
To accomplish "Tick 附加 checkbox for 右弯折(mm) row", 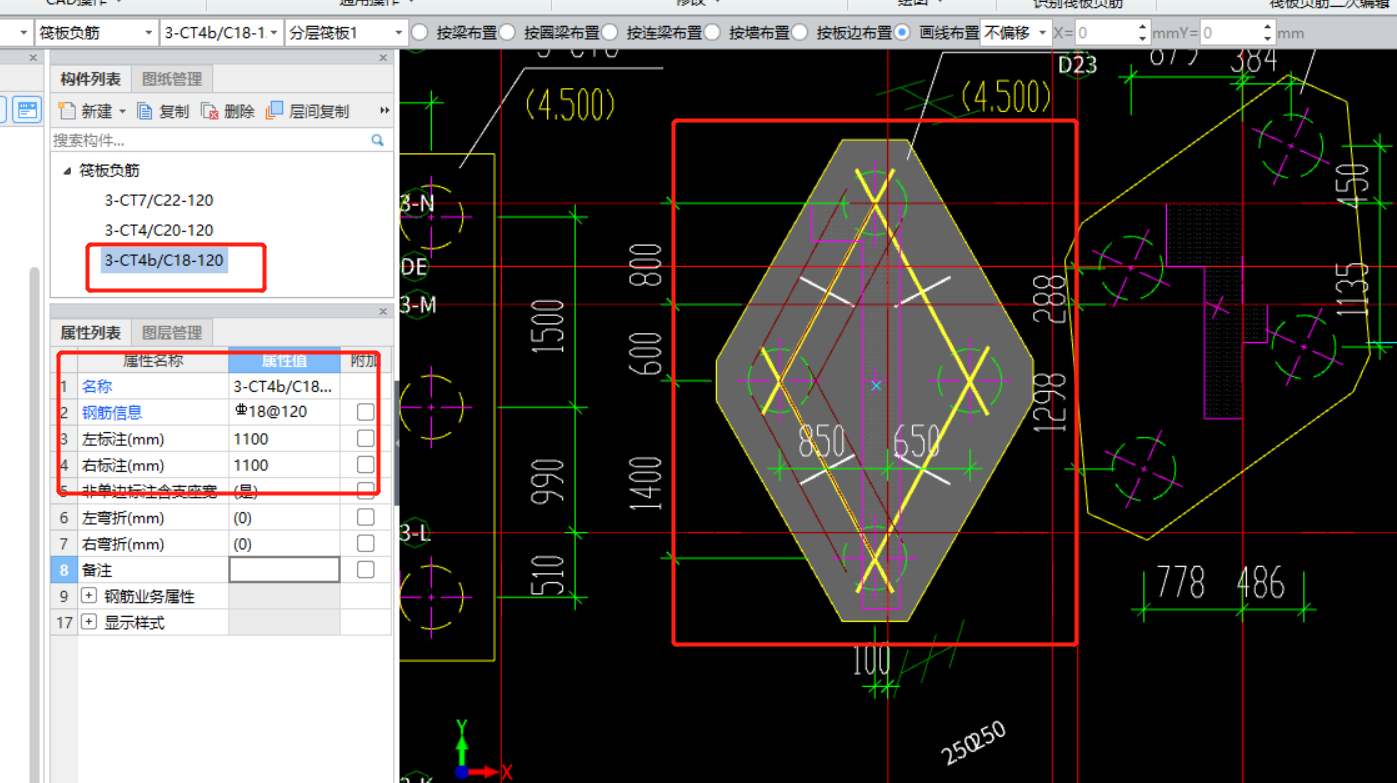I will pos(366,543).
